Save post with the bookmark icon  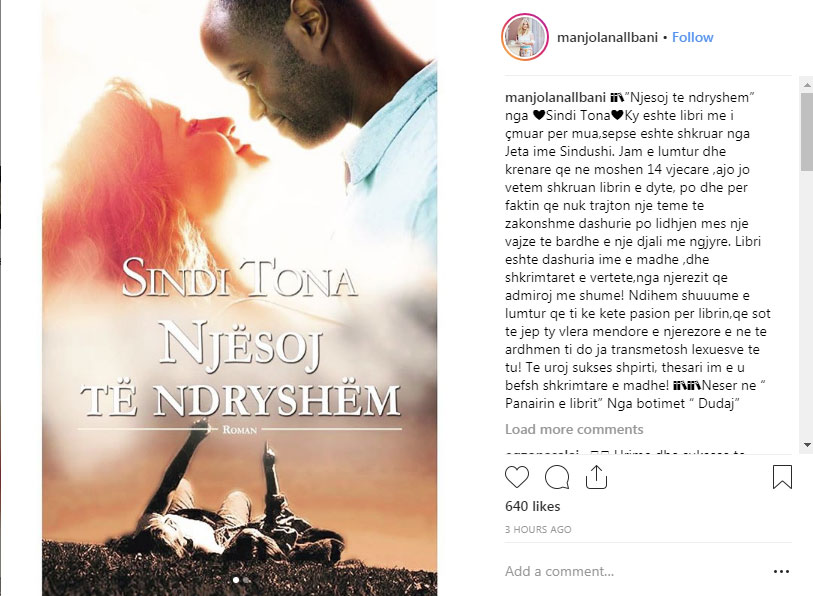[x=782, y=477]
